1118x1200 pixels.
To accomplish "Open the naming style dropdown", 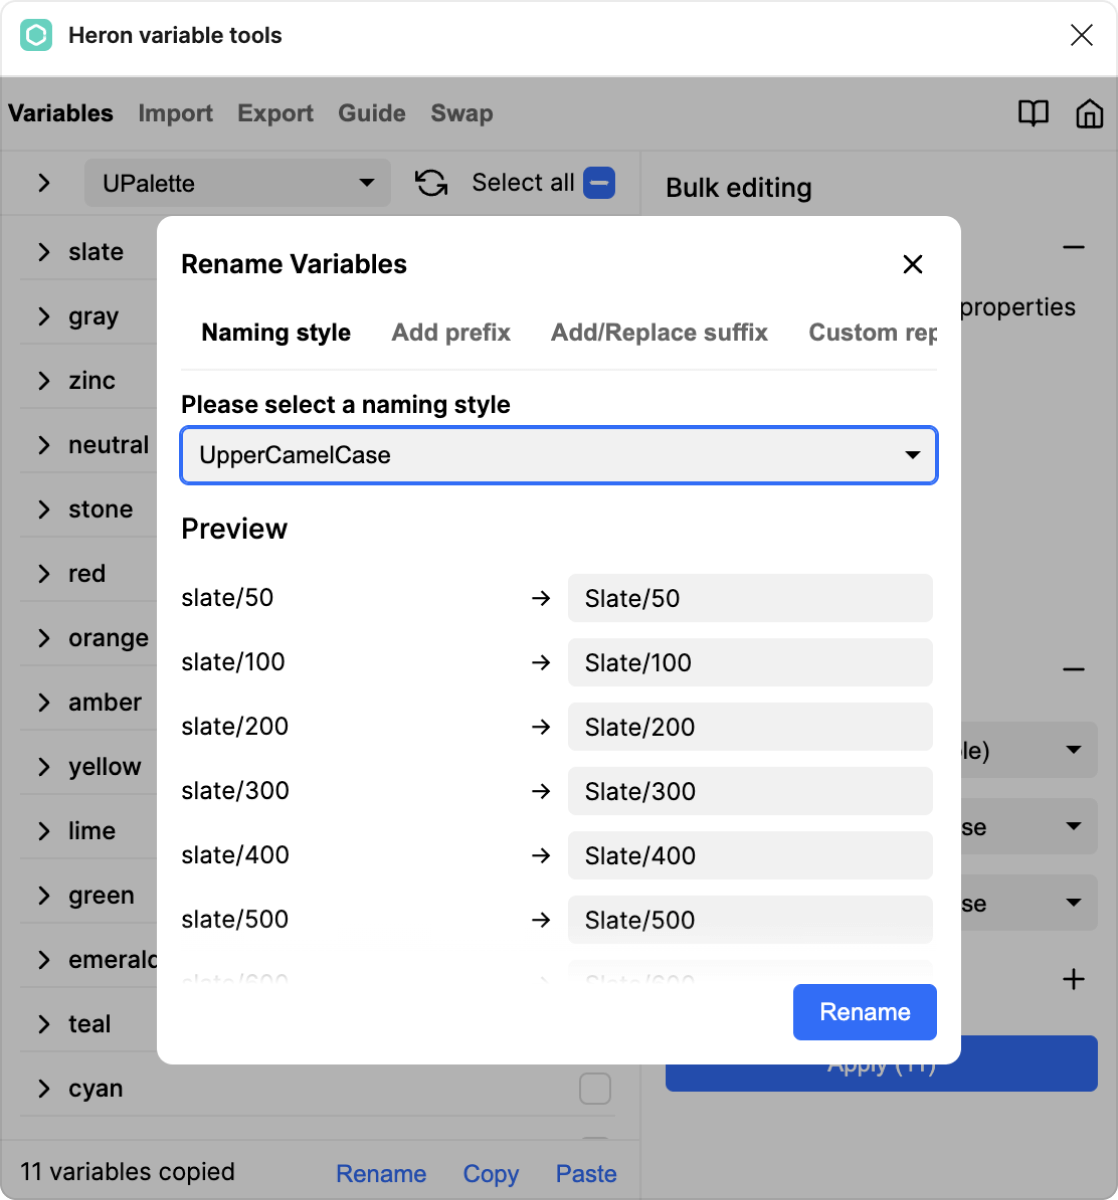I will [x=558, y=456].
